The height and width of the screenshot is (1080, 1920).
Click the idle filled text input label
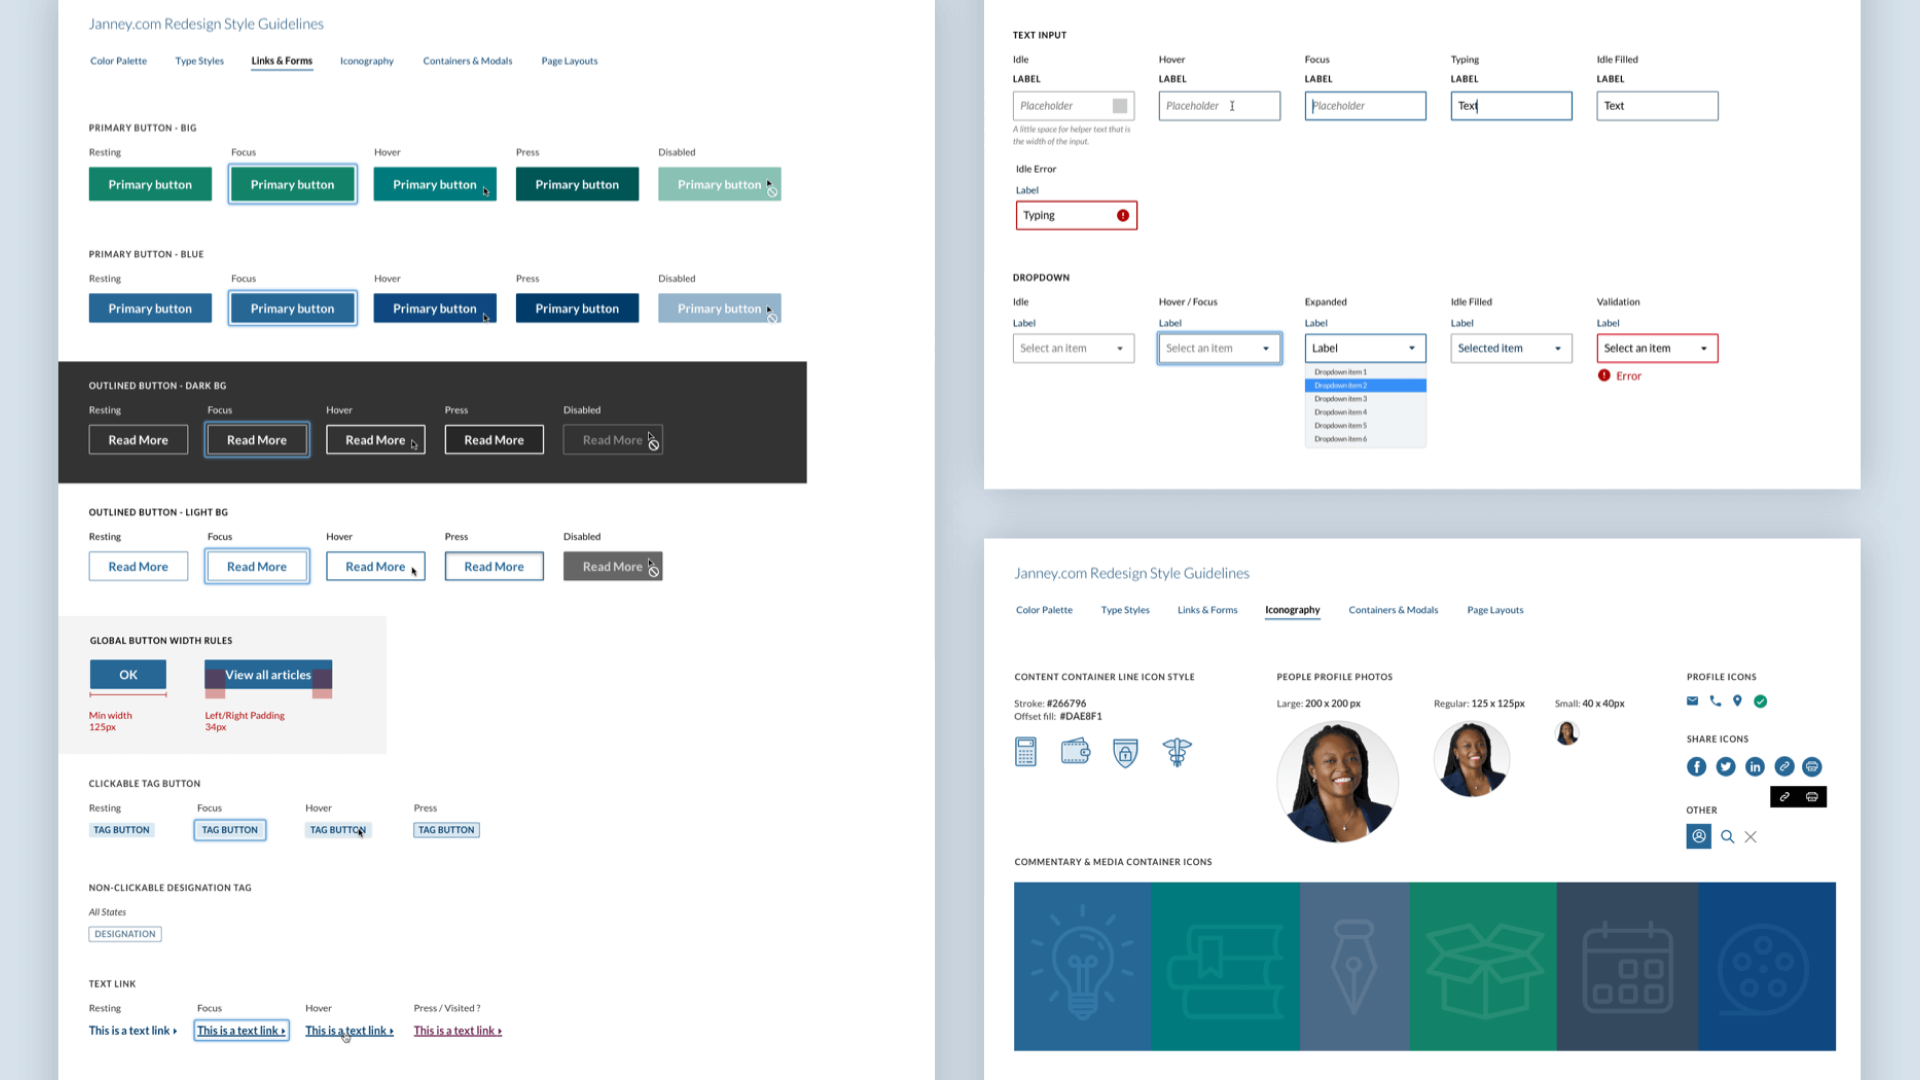[x=1610, y=79]
